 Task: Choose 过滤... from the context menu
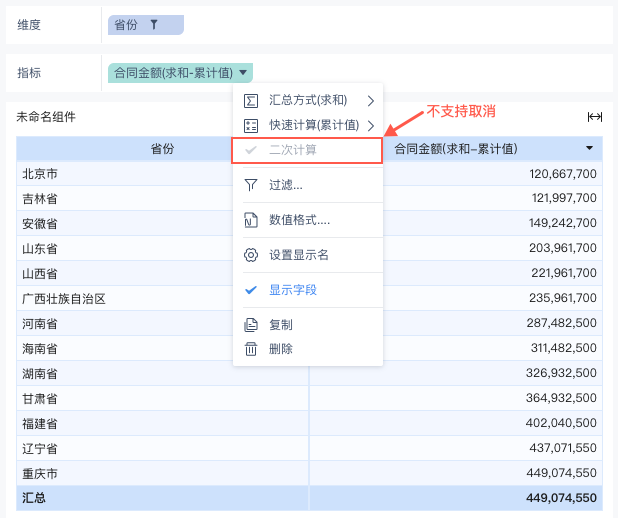[286, 185]
